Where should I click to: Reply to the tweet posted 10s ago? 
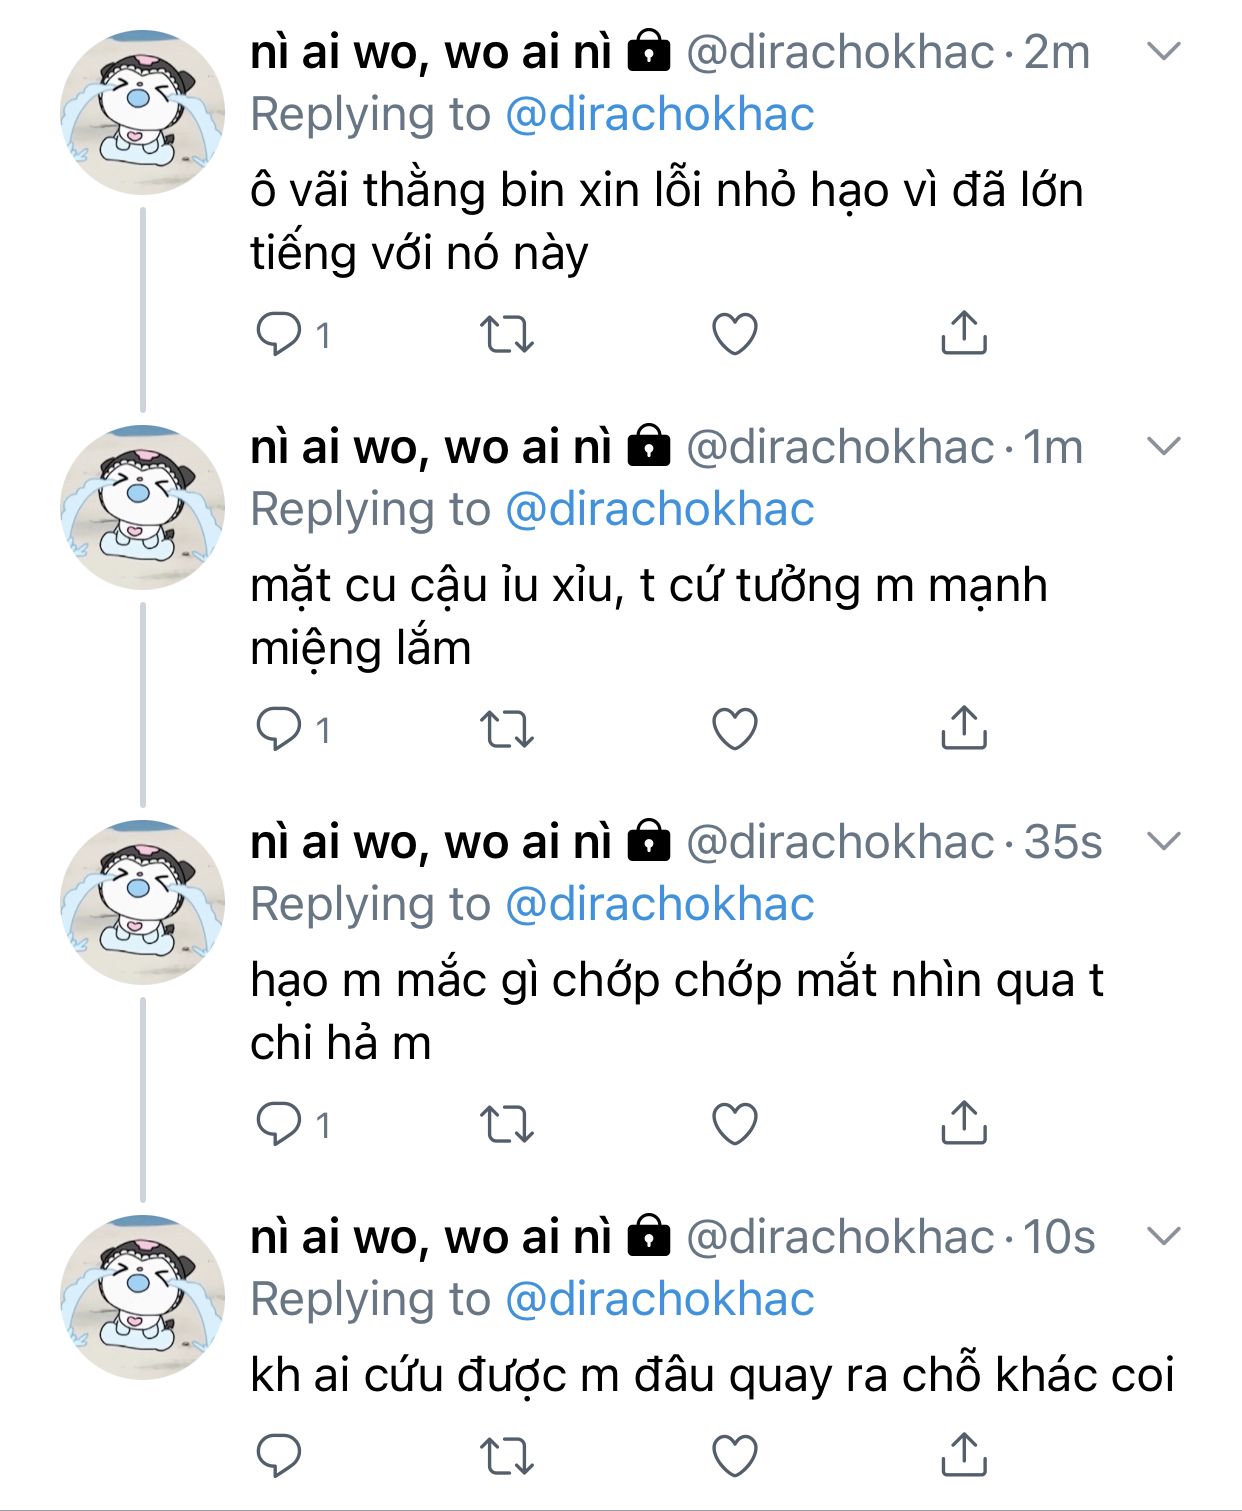pyautogui.click(x=279, y=1456)
